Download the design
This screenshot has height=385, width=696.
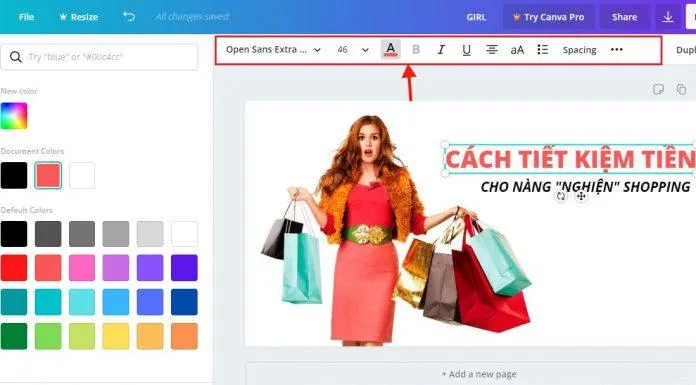pos(668,17)
